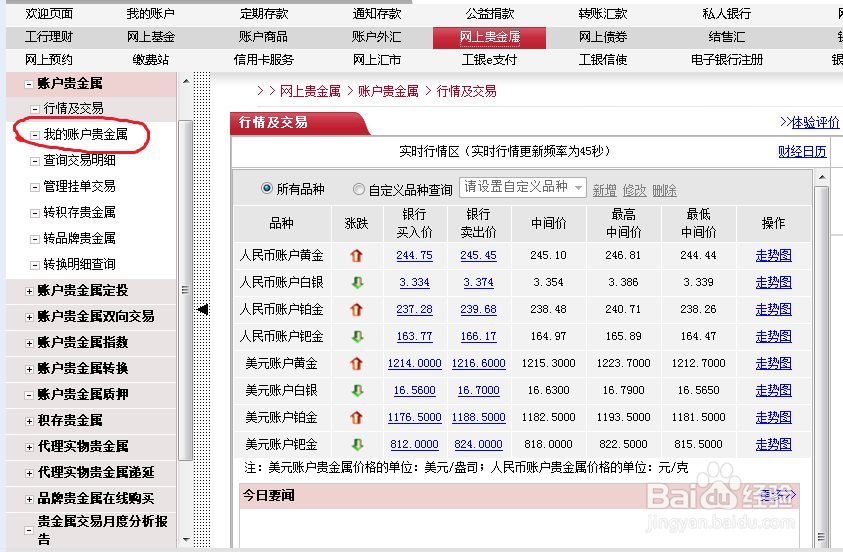Open 转积存贵金属 in sidebar
Viewport: 843px width, 552px height.
(79, 212)
